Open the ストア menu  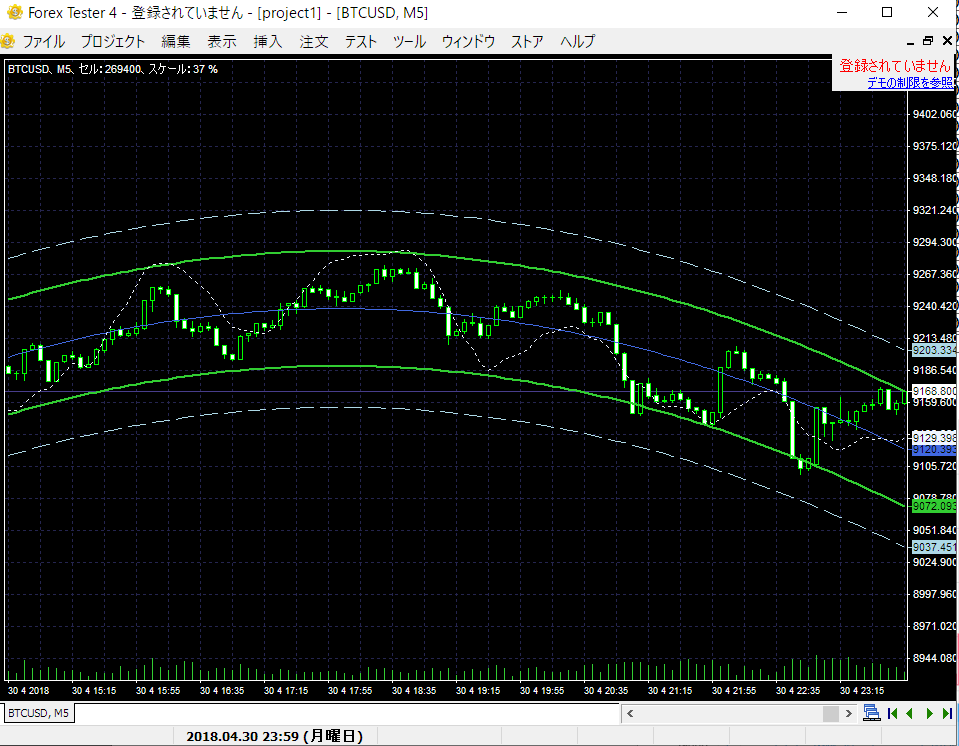527,41
